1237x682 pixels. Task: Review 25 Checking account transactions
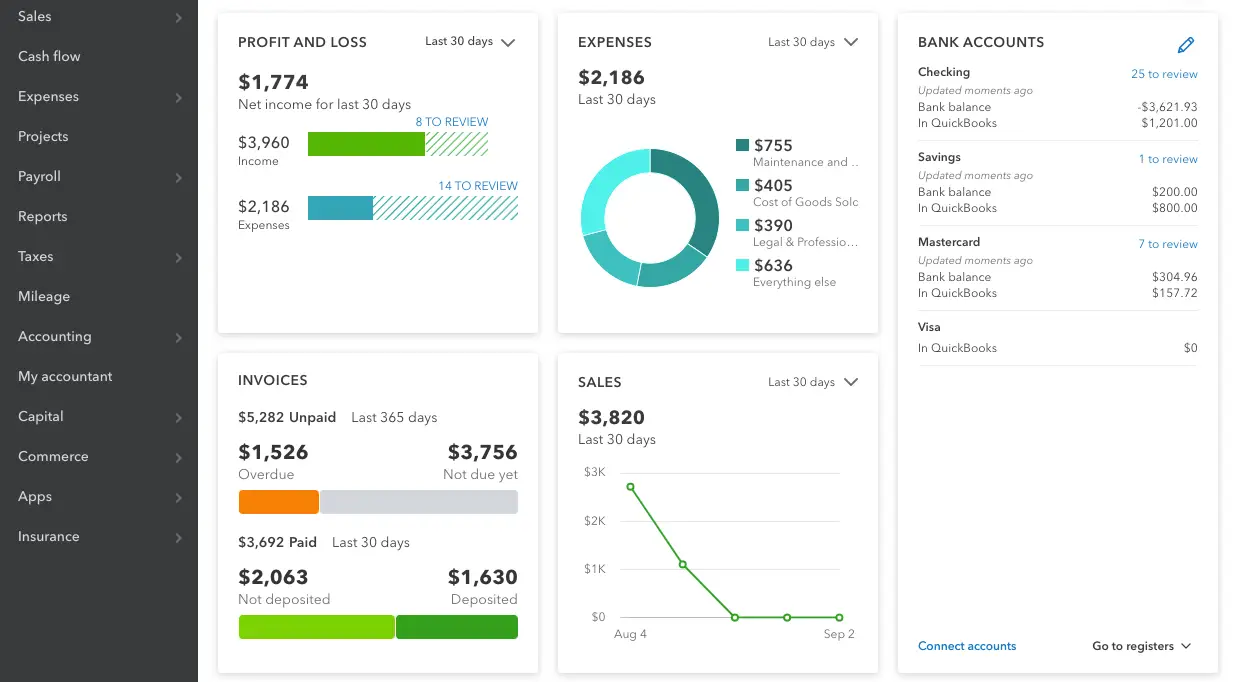click(1164, 74)
